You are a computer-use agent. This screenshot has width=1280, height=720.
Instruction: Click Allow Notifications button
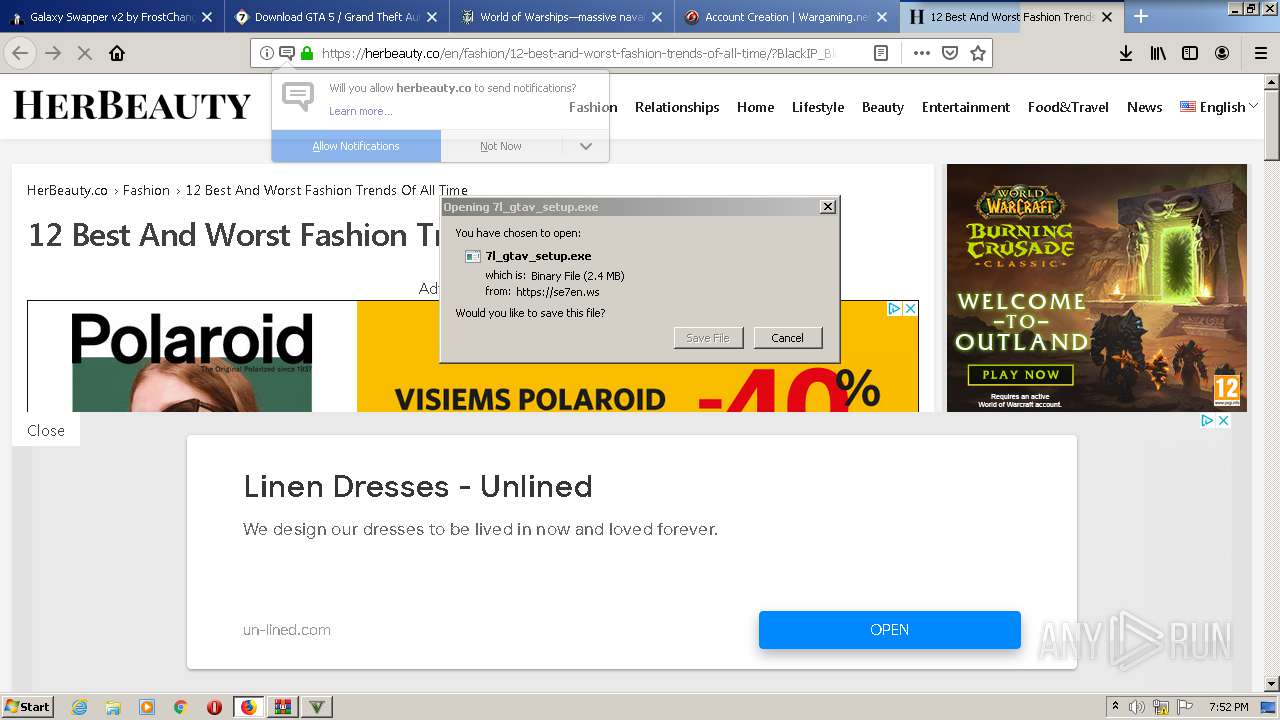point(356,146)
